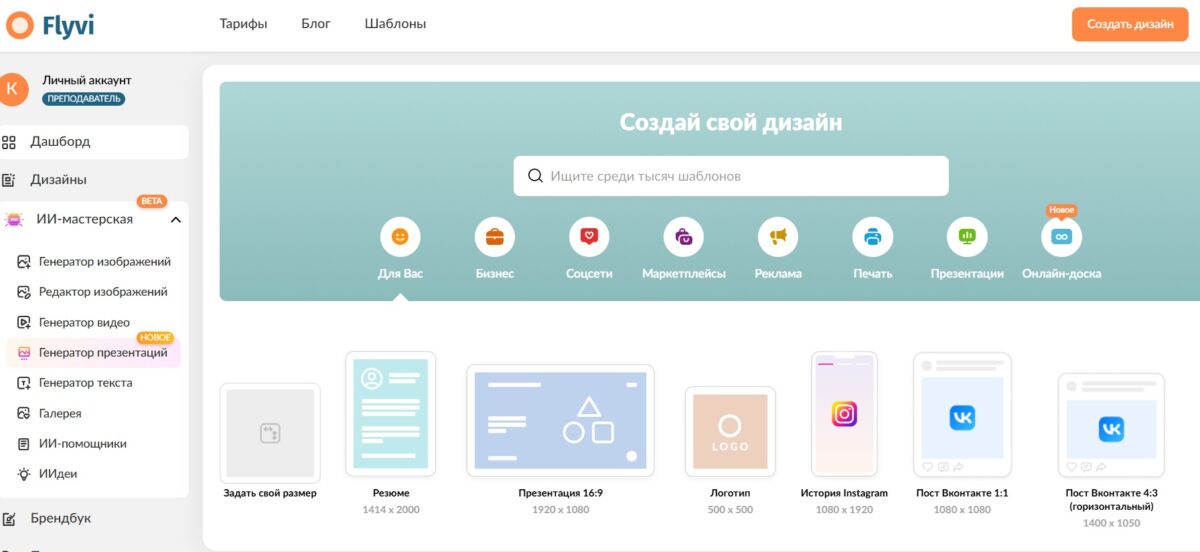Choose the История Instagram thumbnail

tap(844, 414)
